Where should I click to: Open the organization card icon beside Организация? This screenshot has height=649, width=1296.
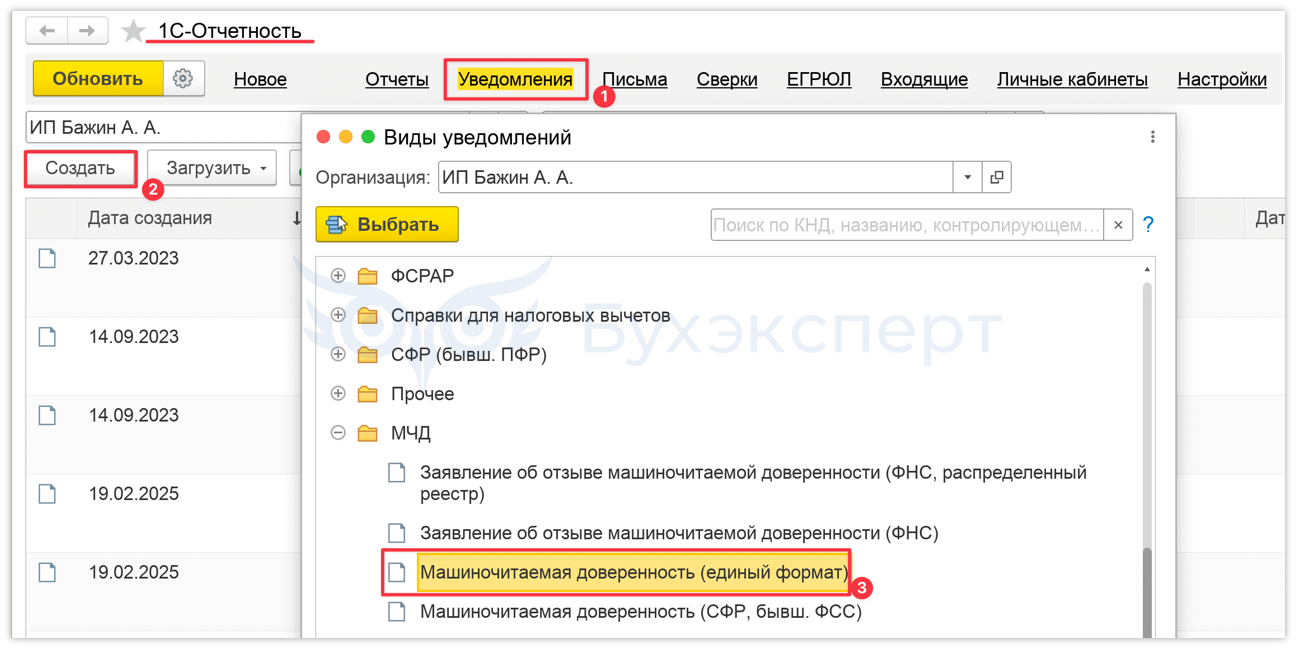coord(996,178)
